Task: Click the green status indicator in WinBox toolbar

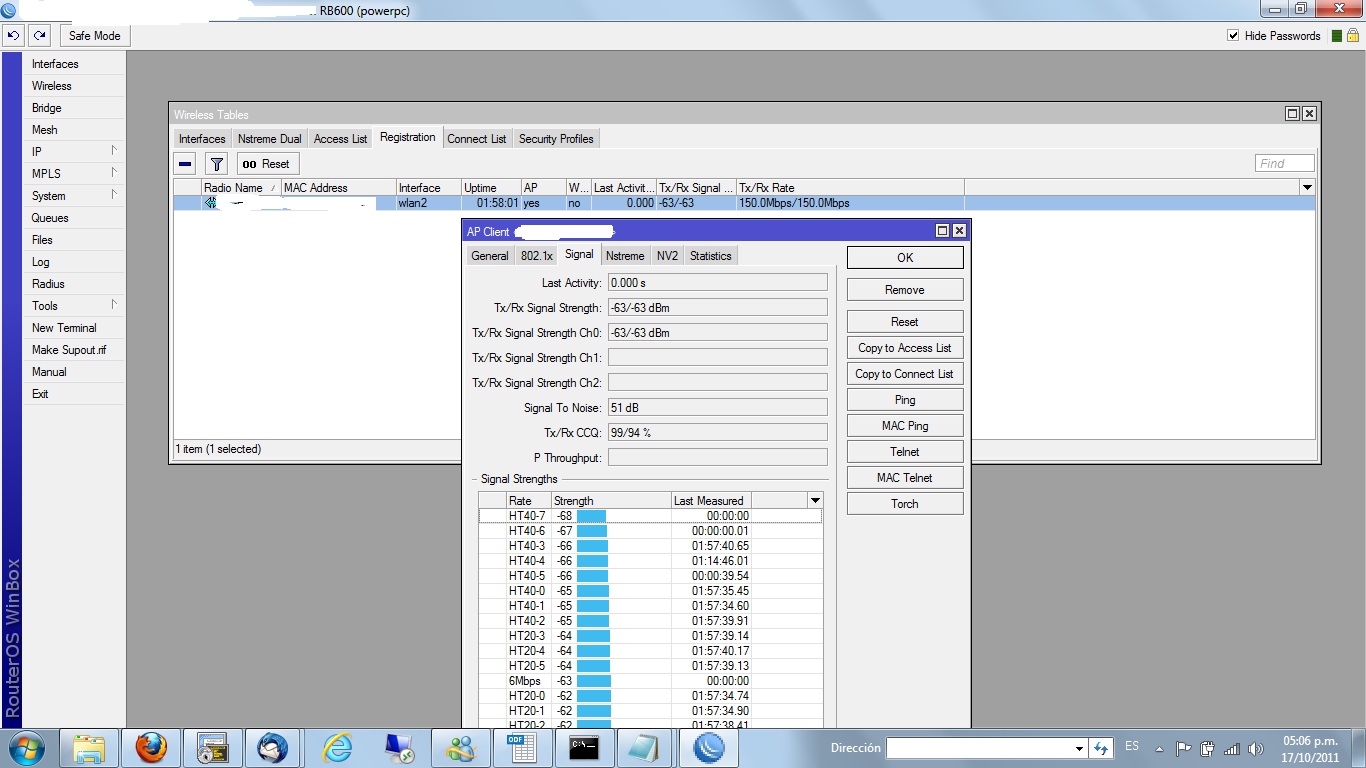Action: coord(1337,36)
